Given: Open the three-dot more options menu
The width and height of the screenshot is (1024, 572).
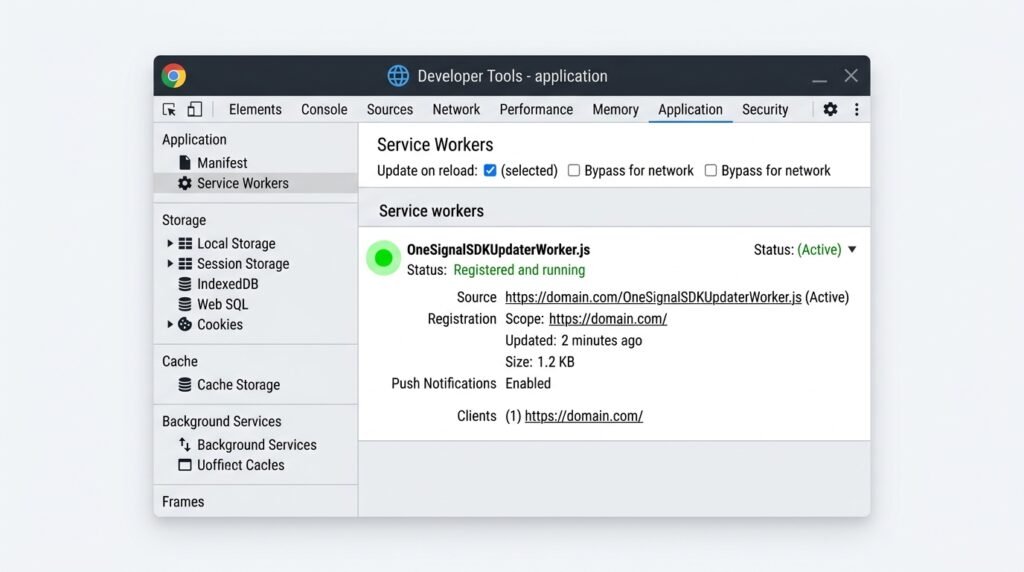Looking at the screenshot, I should [x=856, y=109].
